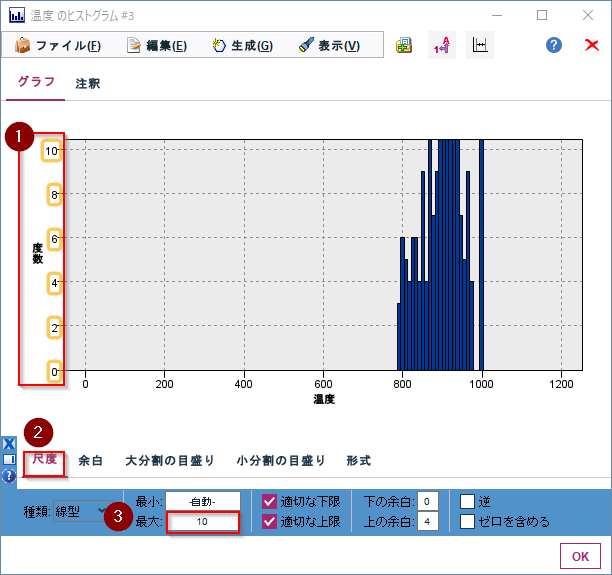Open help with the blue question-mark icon

point(553,45)
